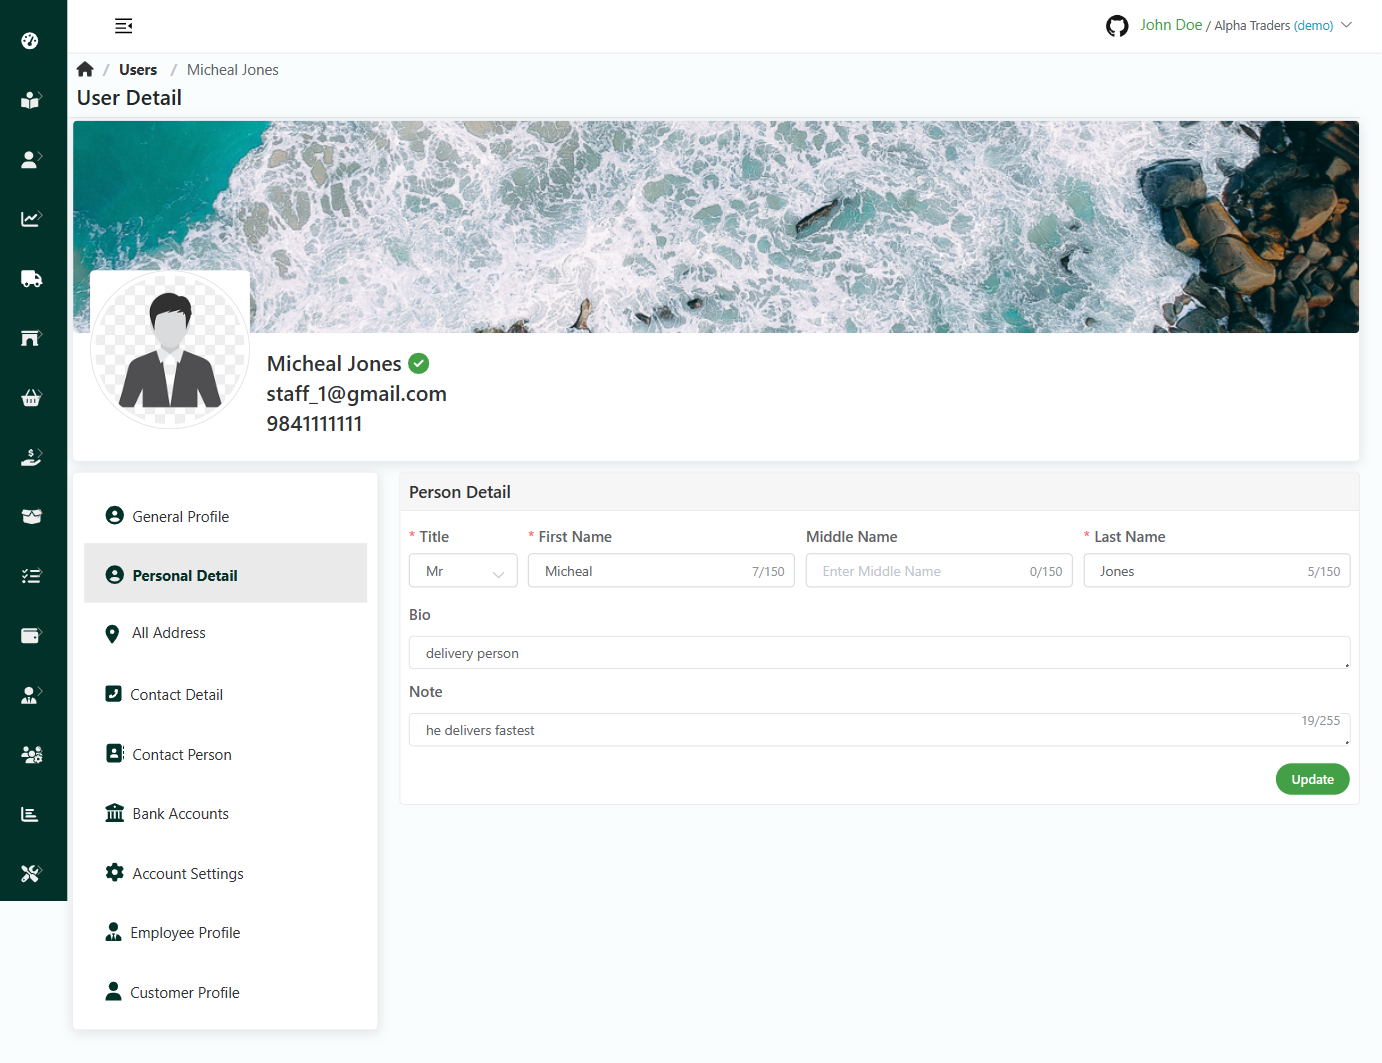
Task: Open the user with tie icon in sidebar
Action: point(31,695)
